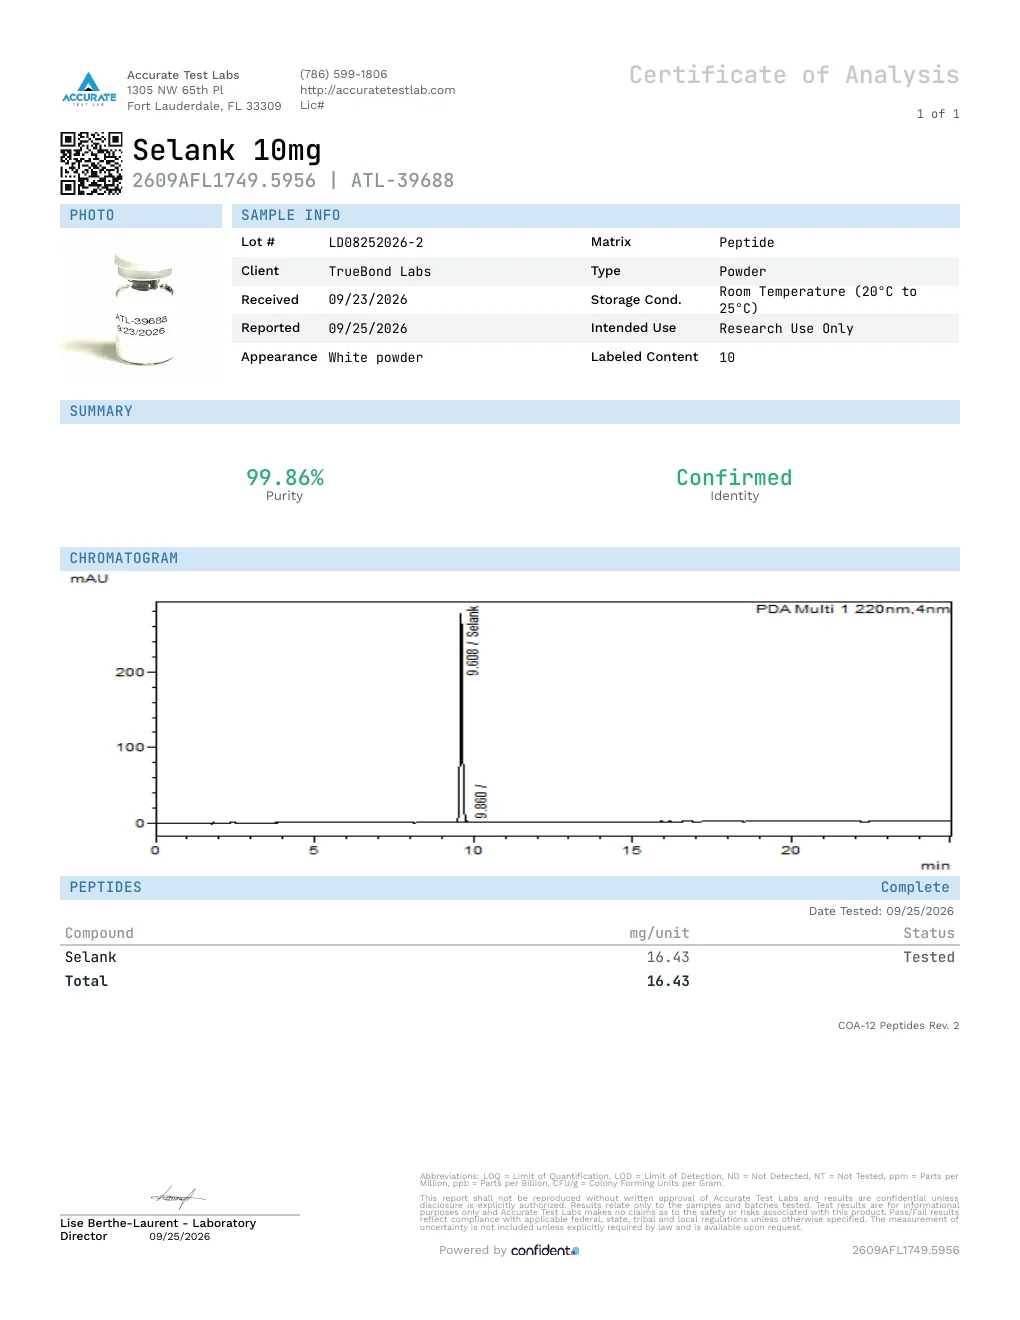This screenshot has height=1320, width=1020.
Task: Click the Selank compound row name
Action: [91, 958]
